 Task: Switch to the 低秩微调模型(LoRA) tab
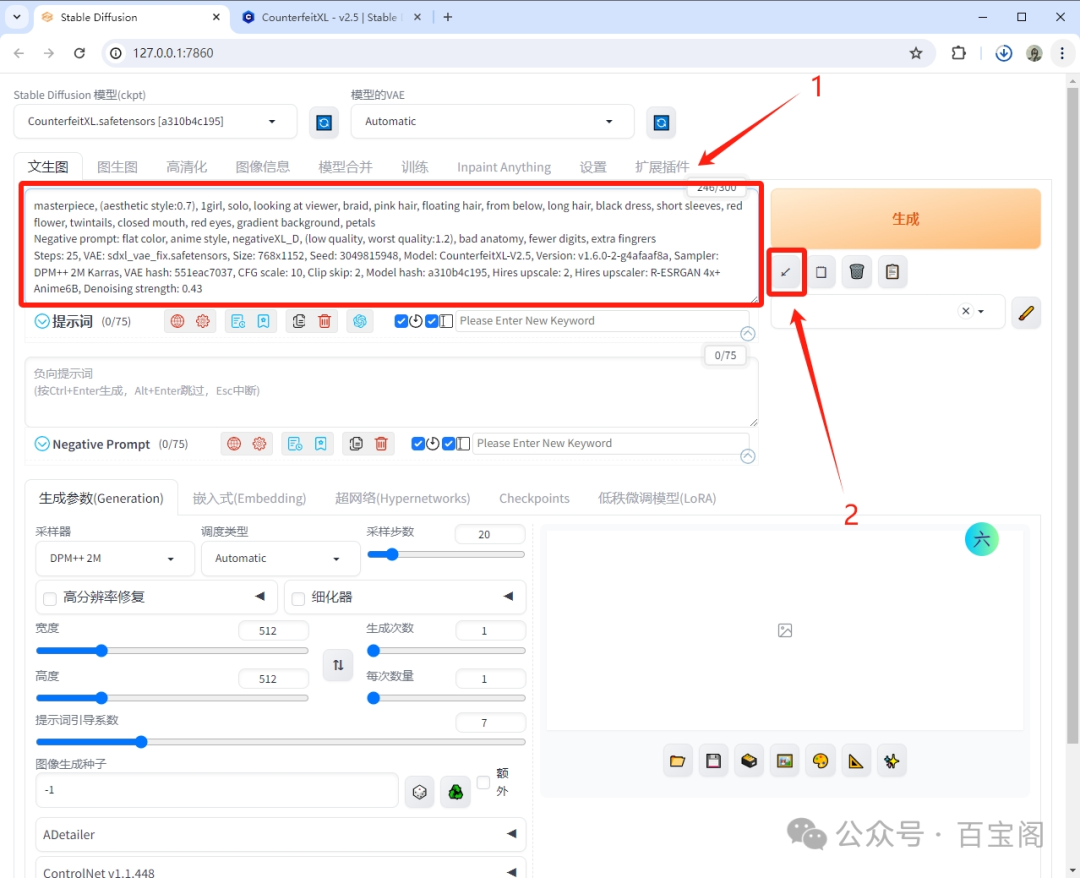[x=657, y=499]
